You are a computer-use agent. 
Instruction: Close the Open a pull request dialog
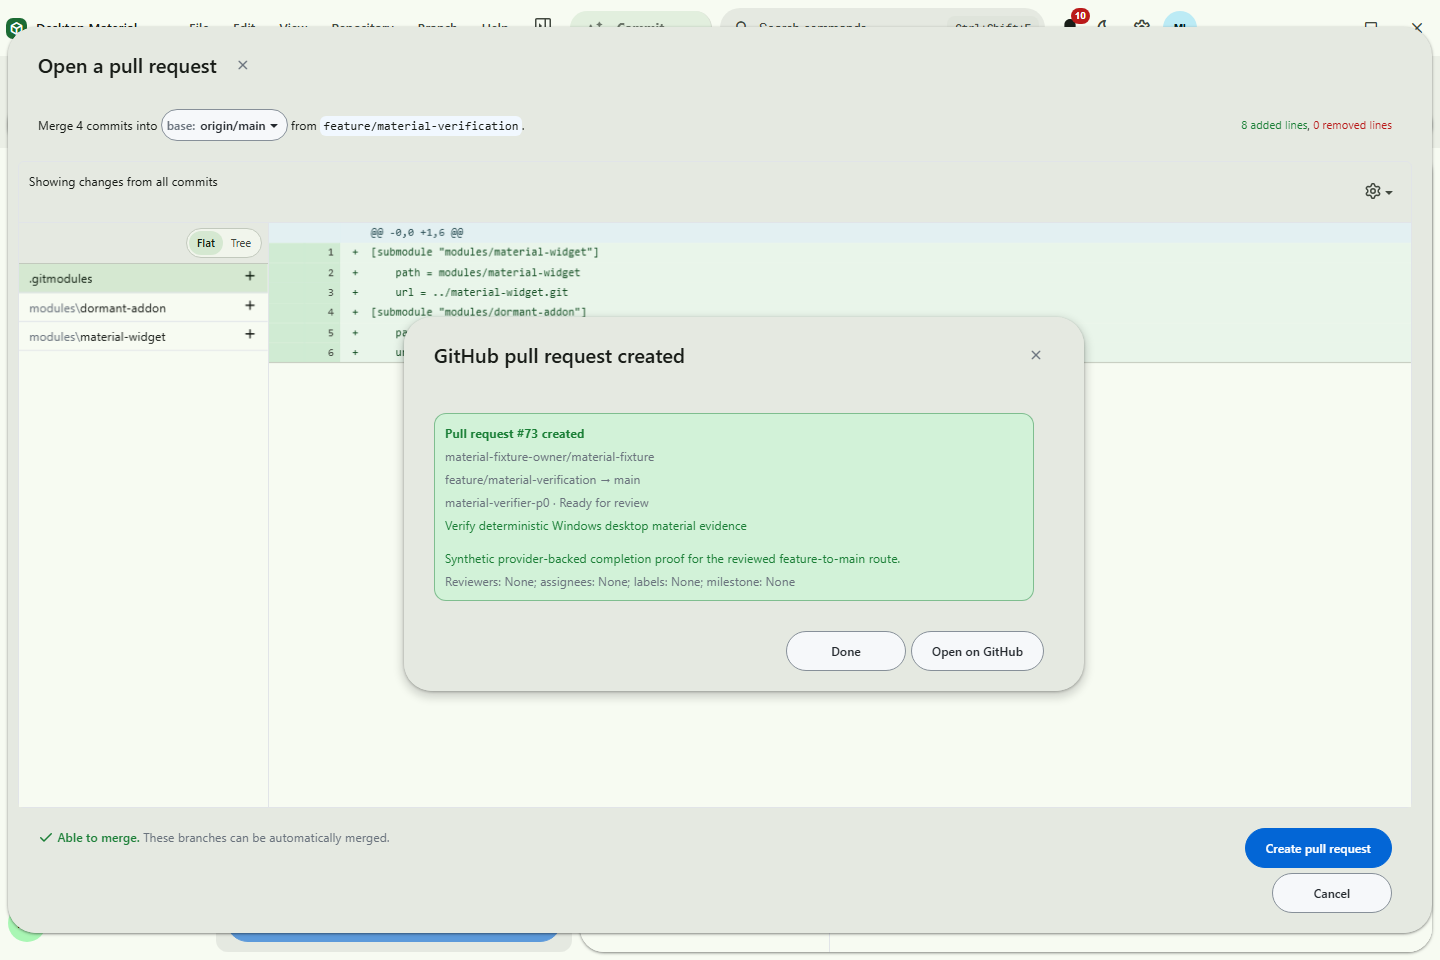point(242,65)
